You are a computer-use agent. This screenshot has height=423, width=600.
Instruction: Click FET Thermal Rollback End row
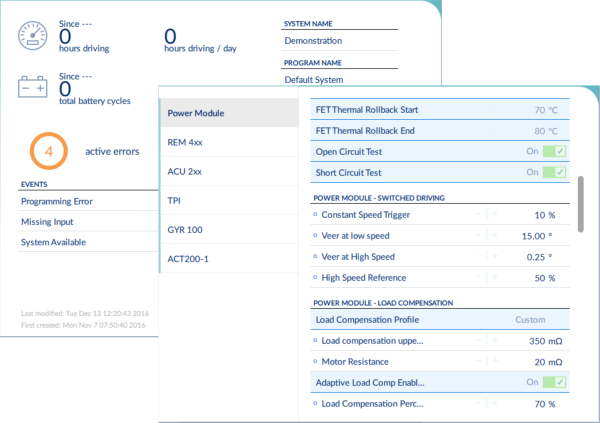pos(440,131)
